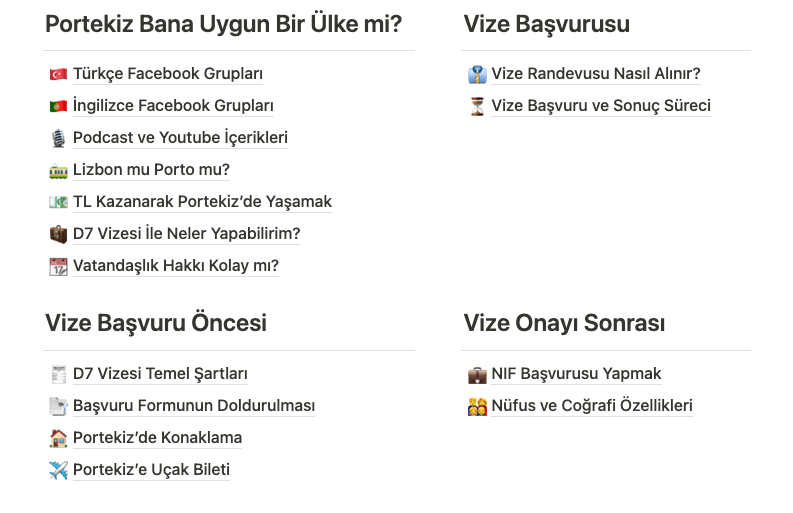Open Türkçe Facebook Grupları page

tap(167, 74)
